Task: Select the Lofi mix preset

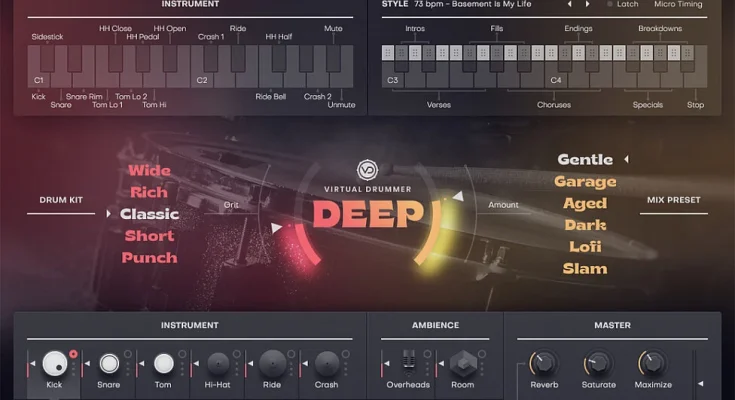Action: tap(585, 247)
